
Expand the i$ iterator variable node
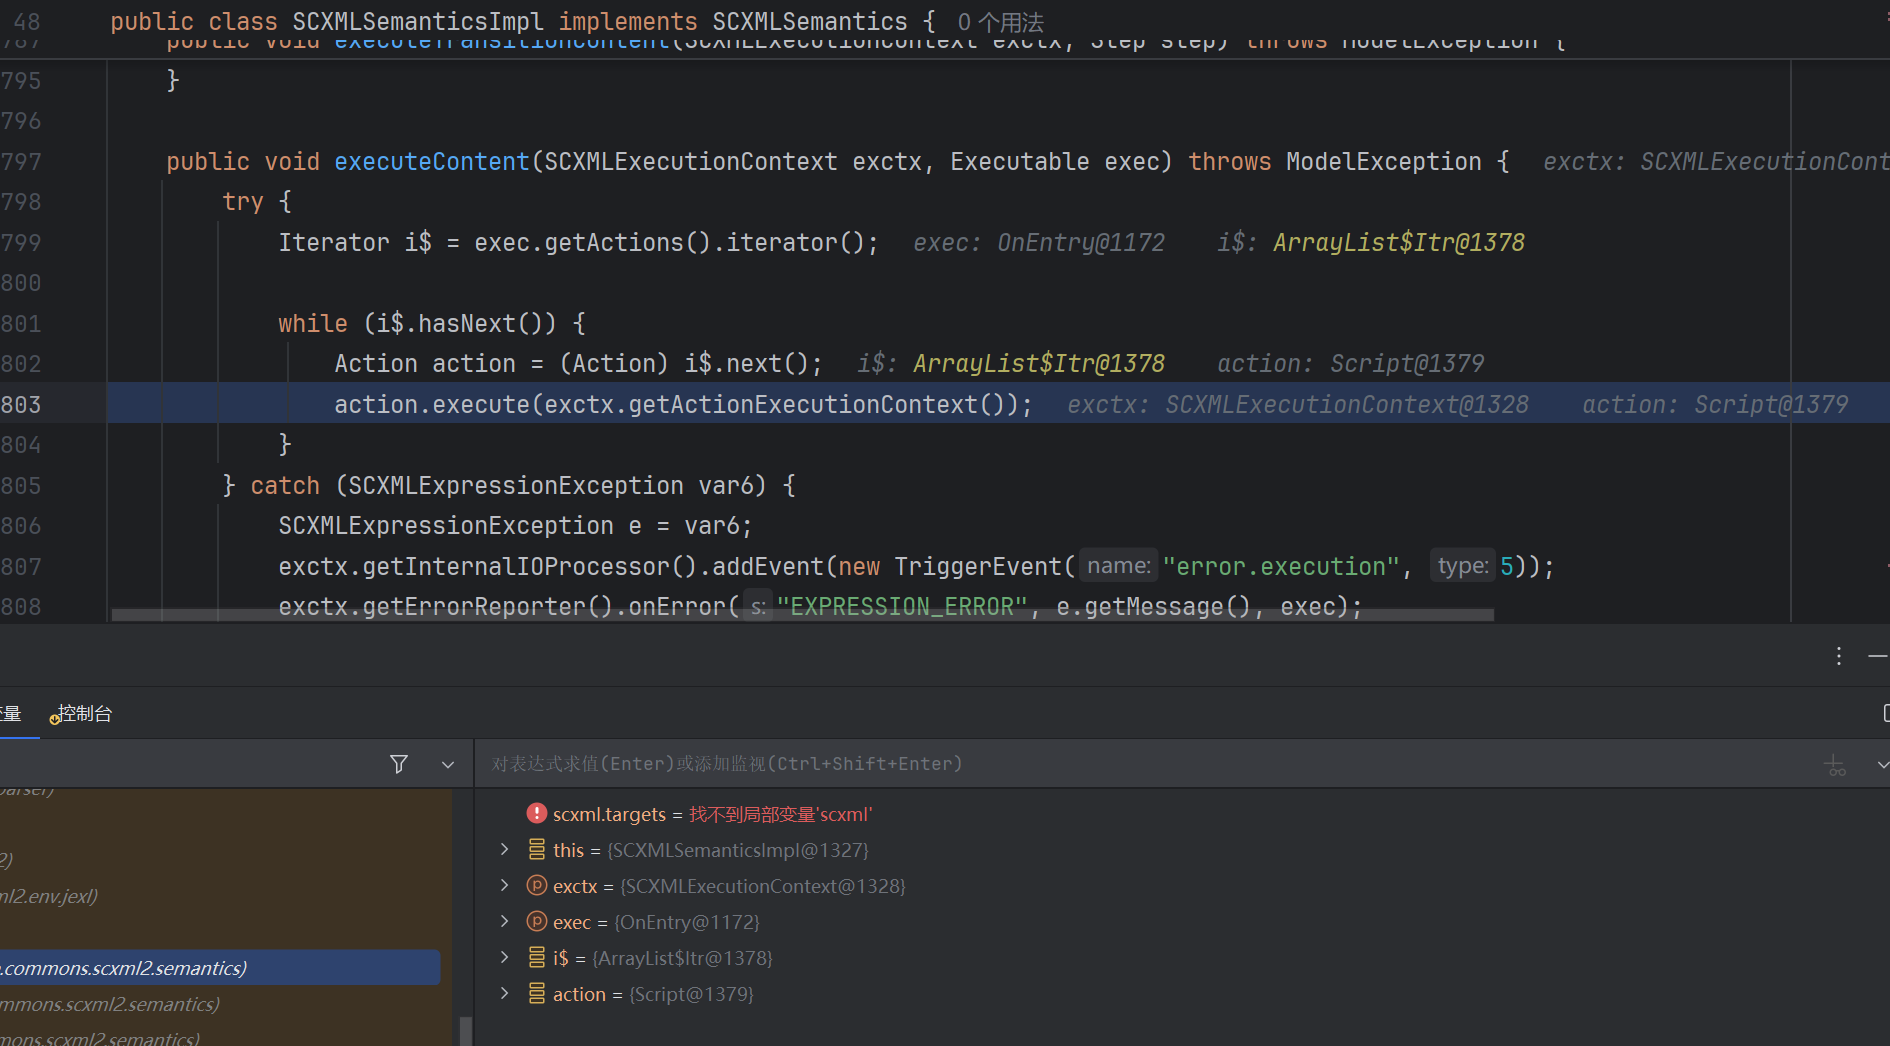click(x=505, y=958)
